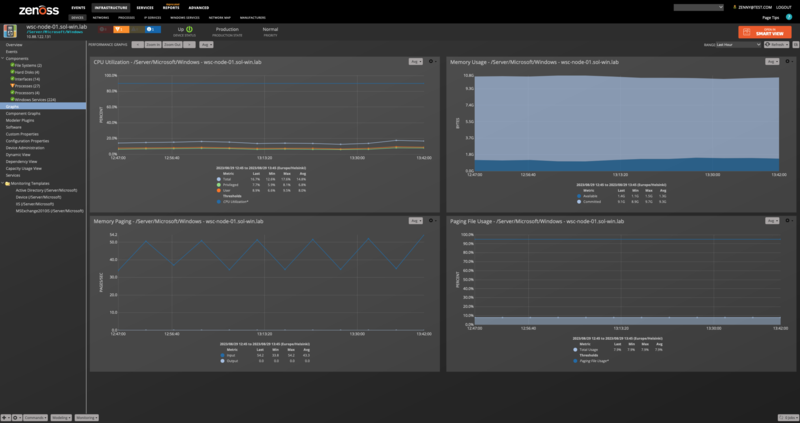Screen dimensions: 800x423
Task: Open the Performance Graphs Avg dropdown
Action: point(206,45)
